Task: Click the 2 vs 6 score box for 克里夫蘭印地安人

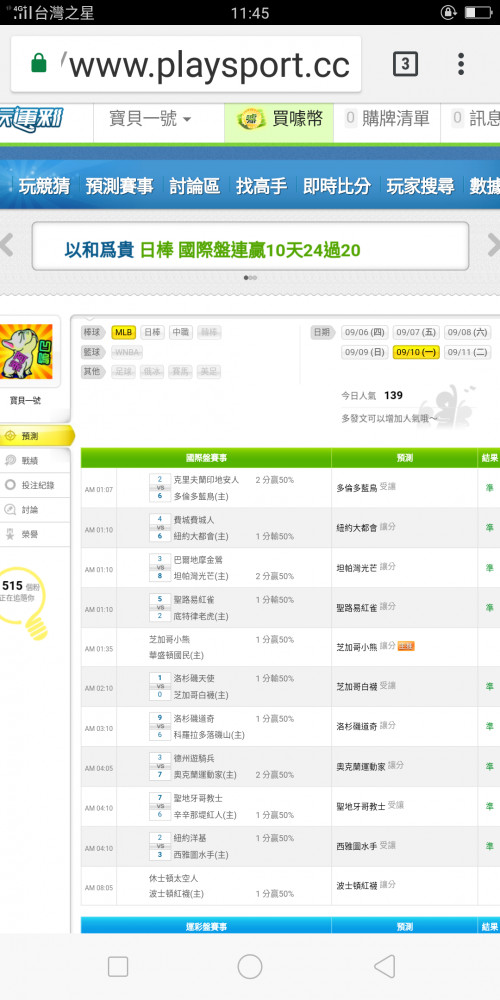Action: (x=160, y=488)
